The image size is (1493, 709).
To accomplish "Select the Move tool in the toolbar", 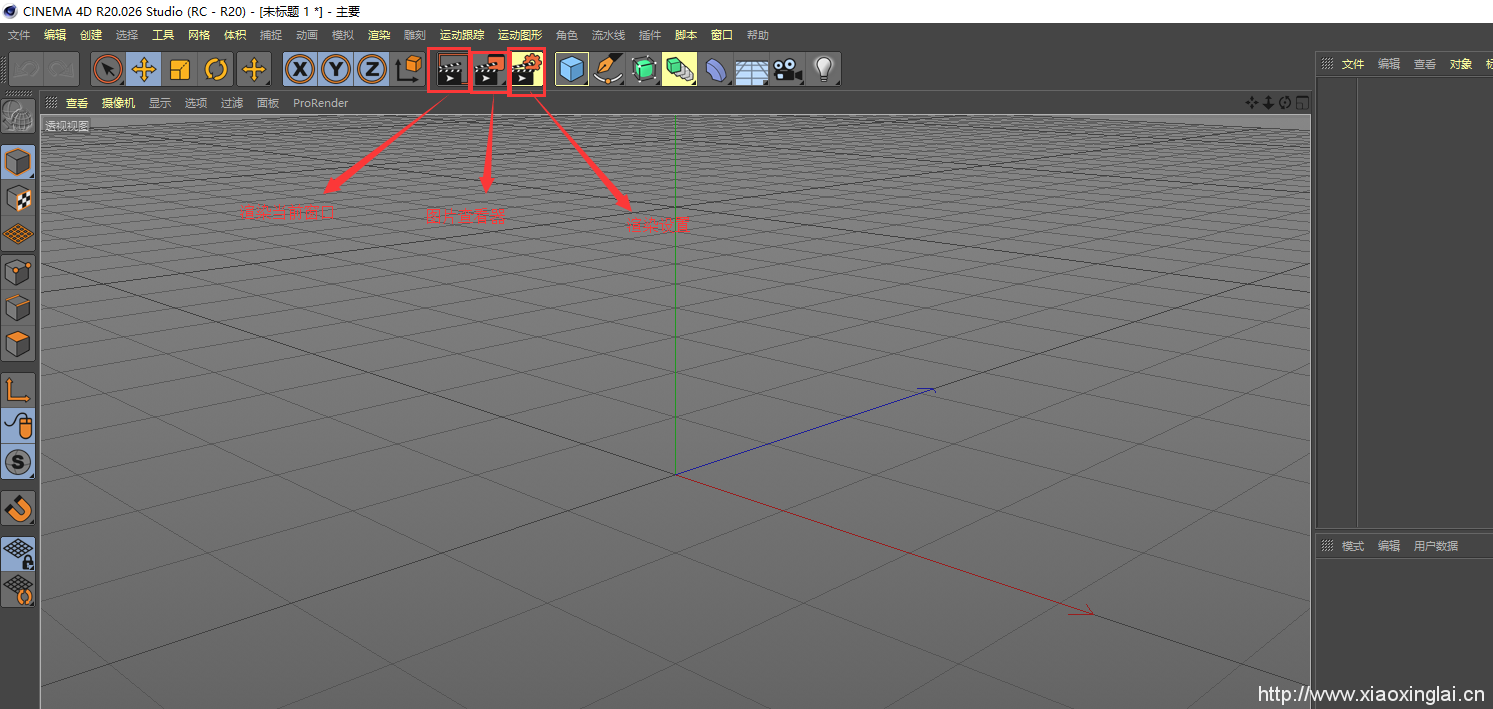I will (144, 70).
